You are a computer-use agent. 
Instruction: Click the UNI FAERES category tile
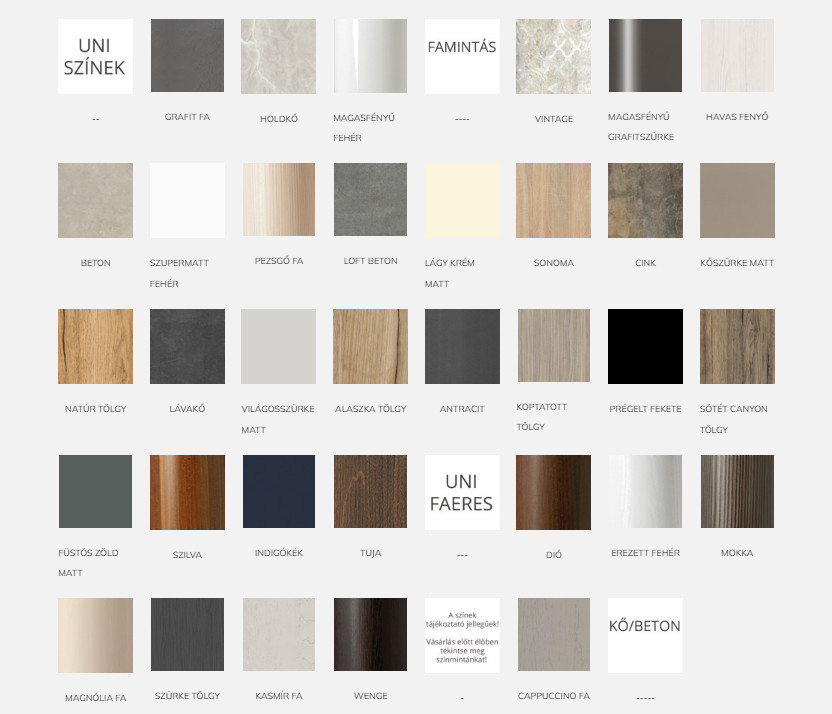(462, 491)
